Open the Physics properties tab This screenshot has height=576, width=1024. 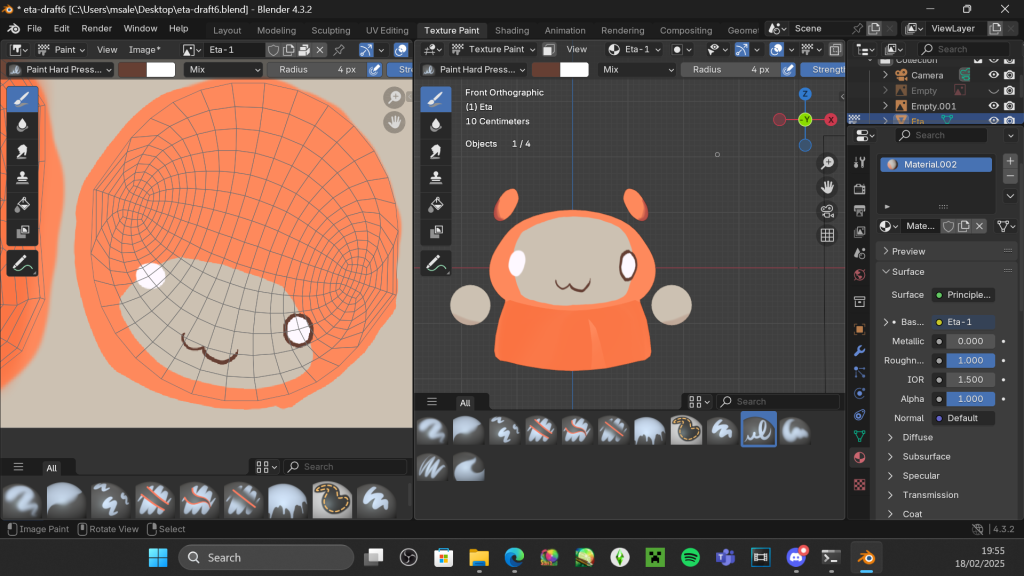tap(859, 393)
